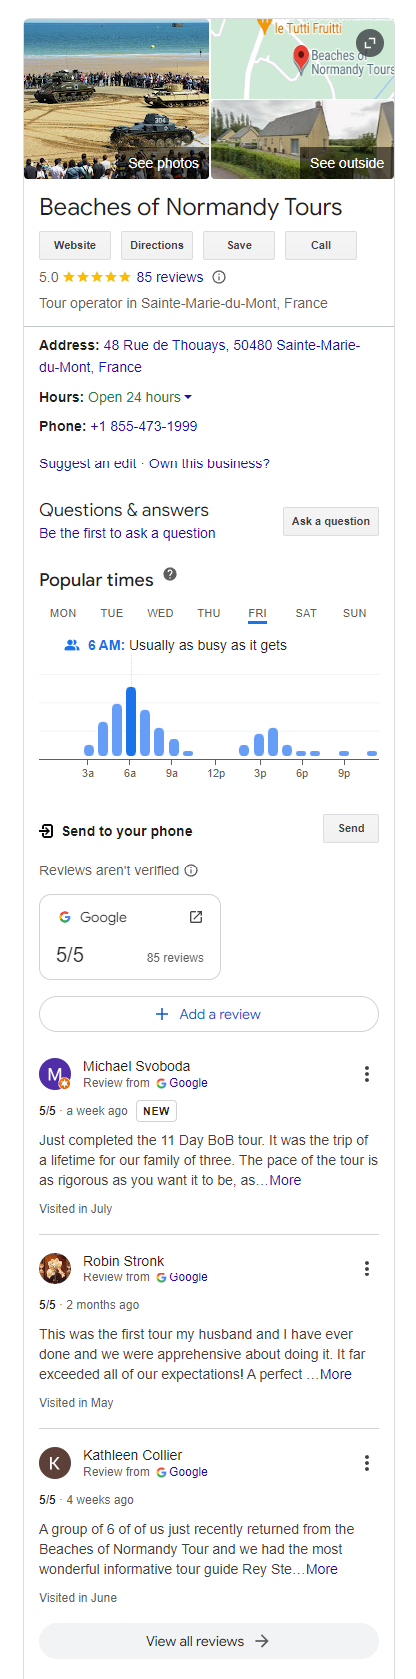Expand the map with the fullscreen icon
The width and height of the screenshot is (416, 1679).
370,43
